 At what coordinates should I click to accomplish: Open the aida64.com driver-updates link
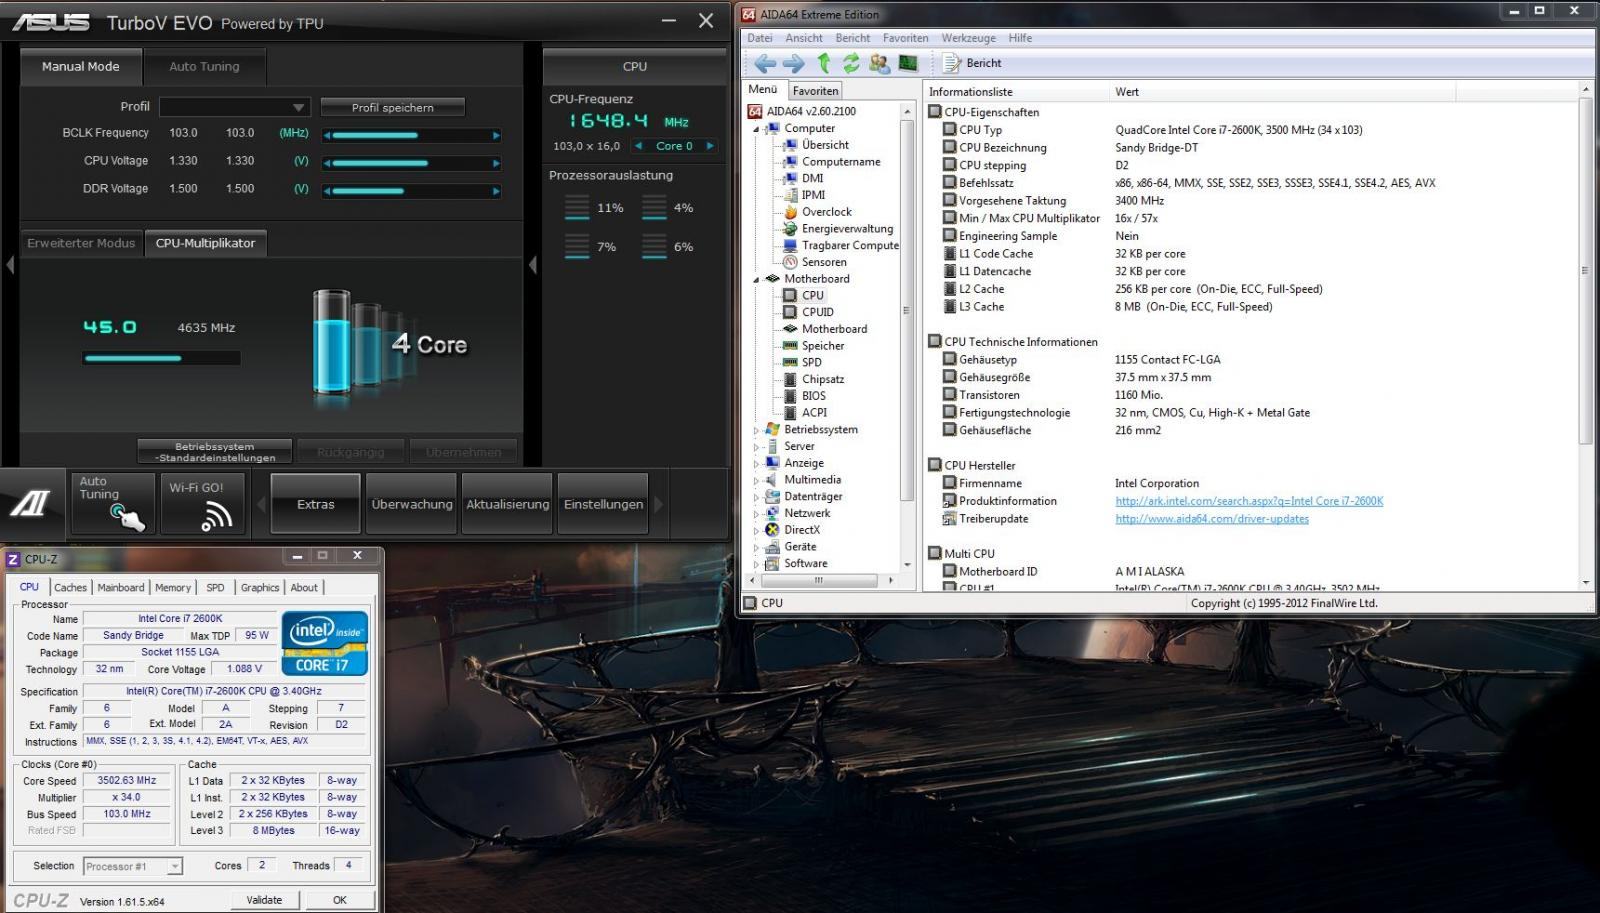[x=1212, y=519]
